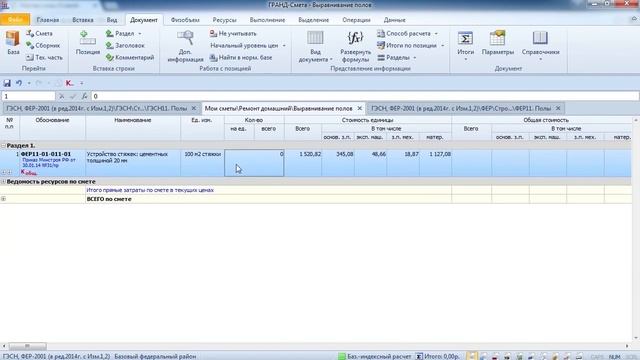Select the quantity cell showing 0

tap(254, 163)
